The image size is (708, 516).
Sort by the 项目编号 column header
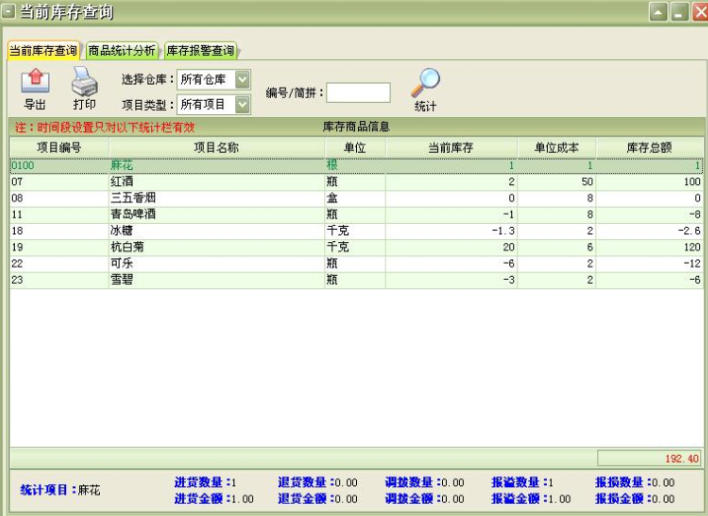pos(59,148)
